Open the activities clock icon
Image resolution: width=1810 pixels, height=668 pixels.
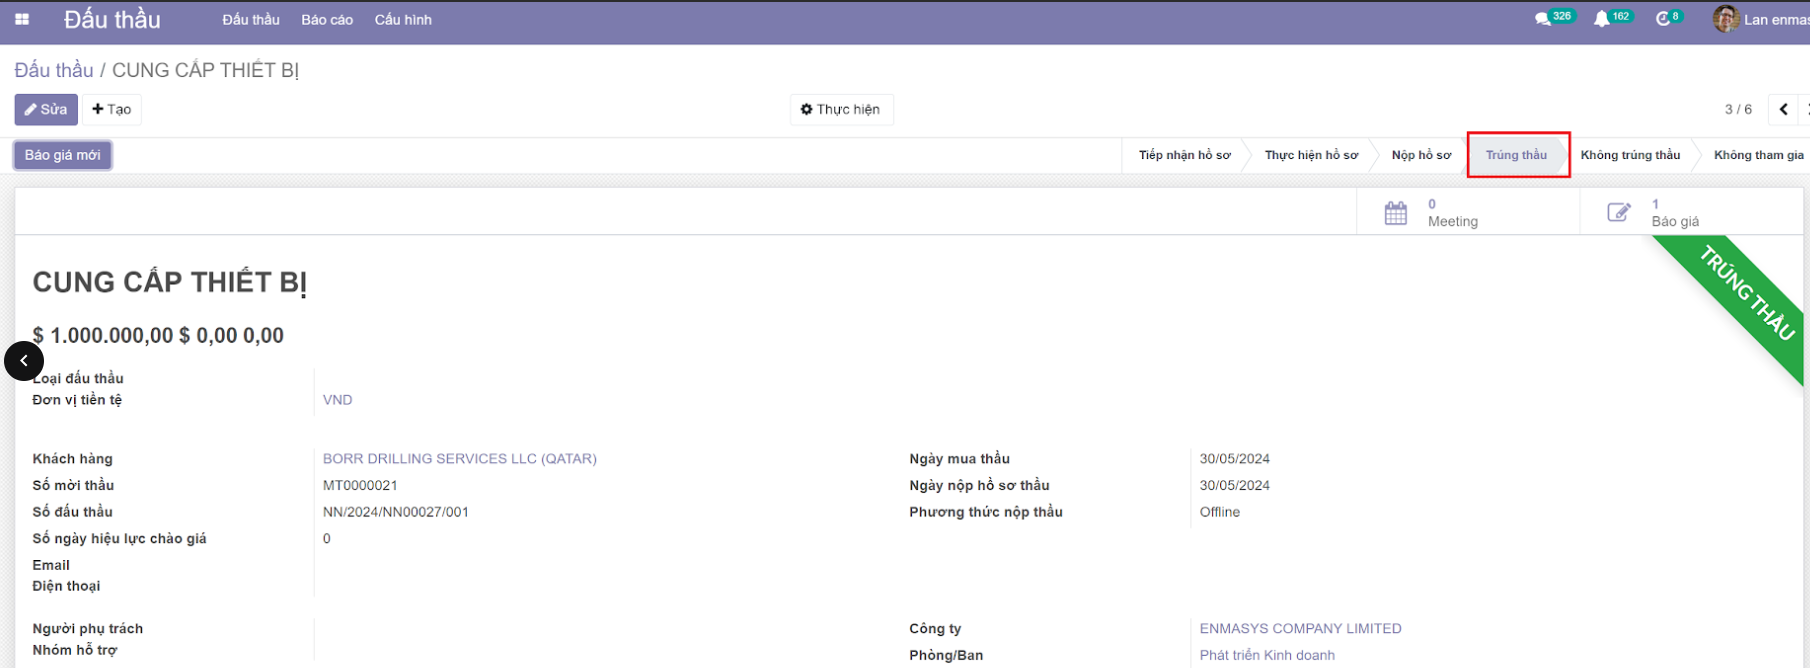(x=1663, y=19)
